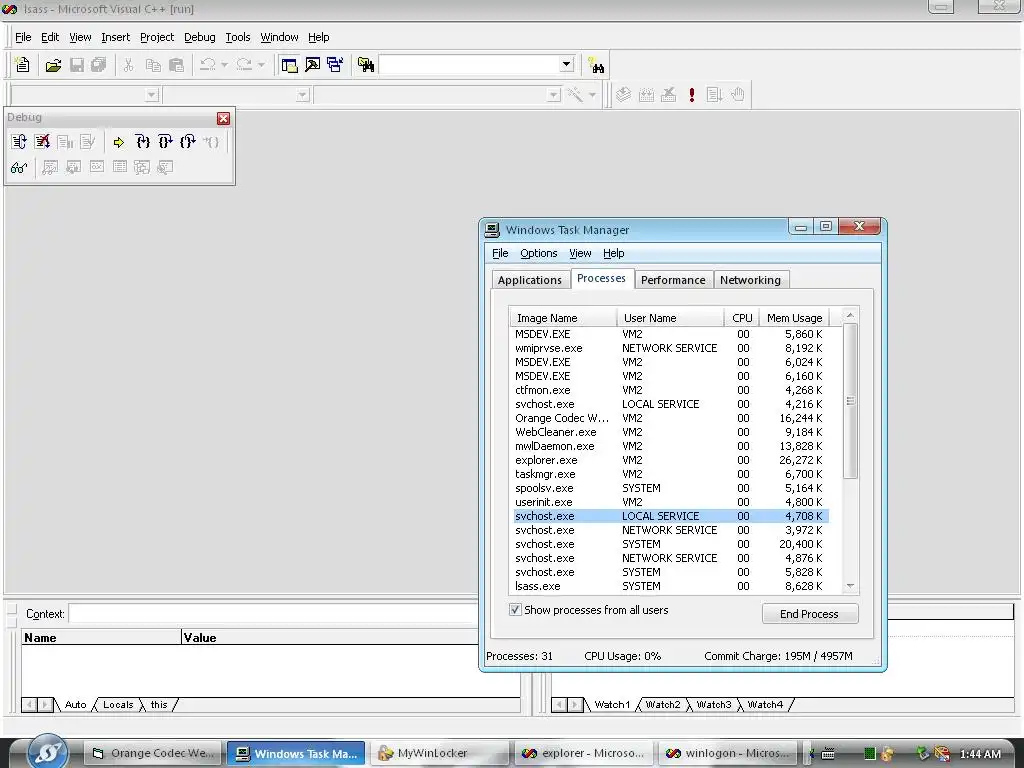Click into the Context input field
1024x768 pixels.
point(274,614)
